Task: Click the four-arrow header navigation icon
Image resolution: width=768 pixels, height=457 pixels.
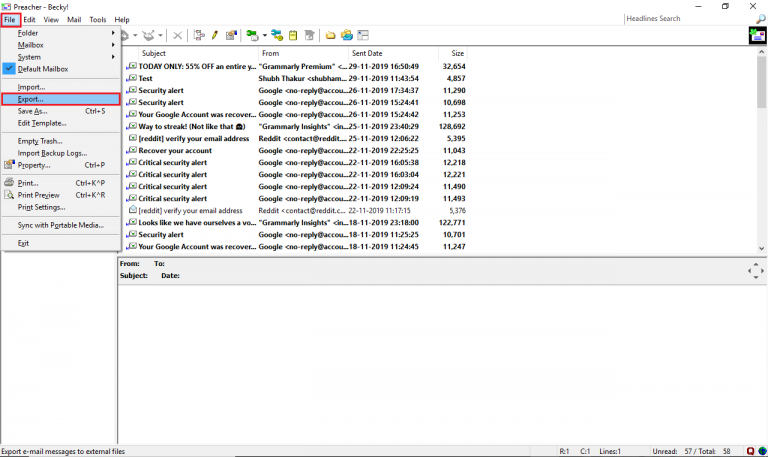Action: (x=756, y=270)
